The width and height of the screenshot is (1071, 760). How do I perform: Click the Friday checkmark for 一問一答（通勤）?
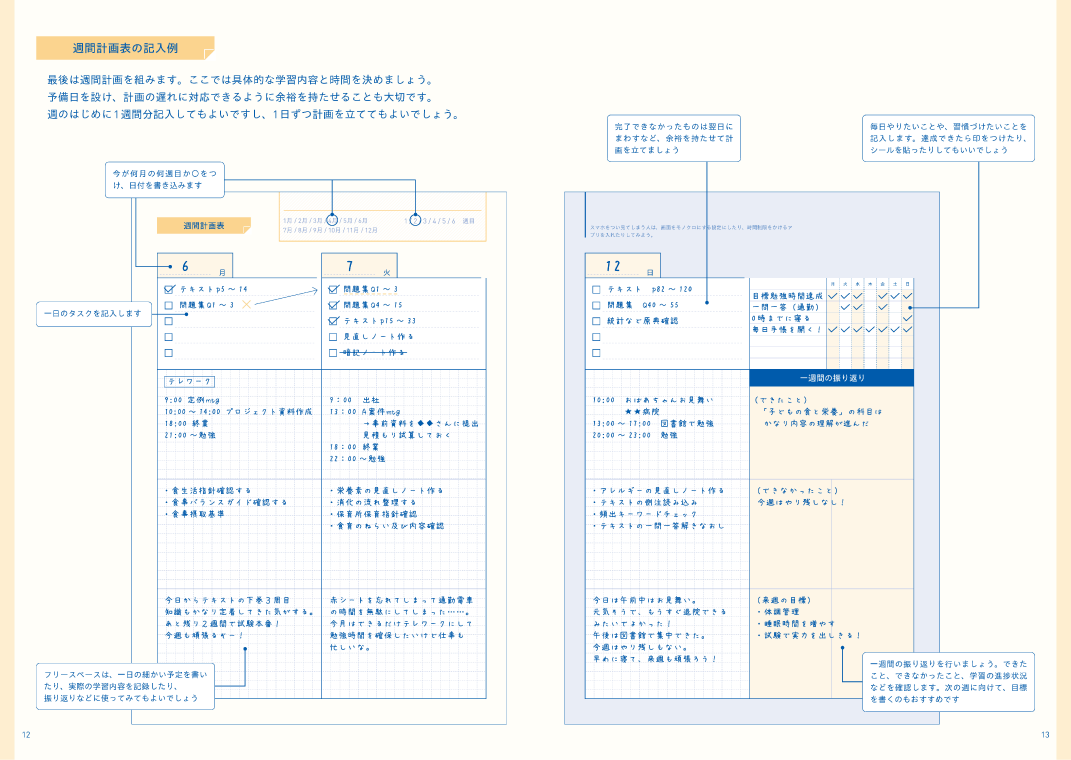883,307
